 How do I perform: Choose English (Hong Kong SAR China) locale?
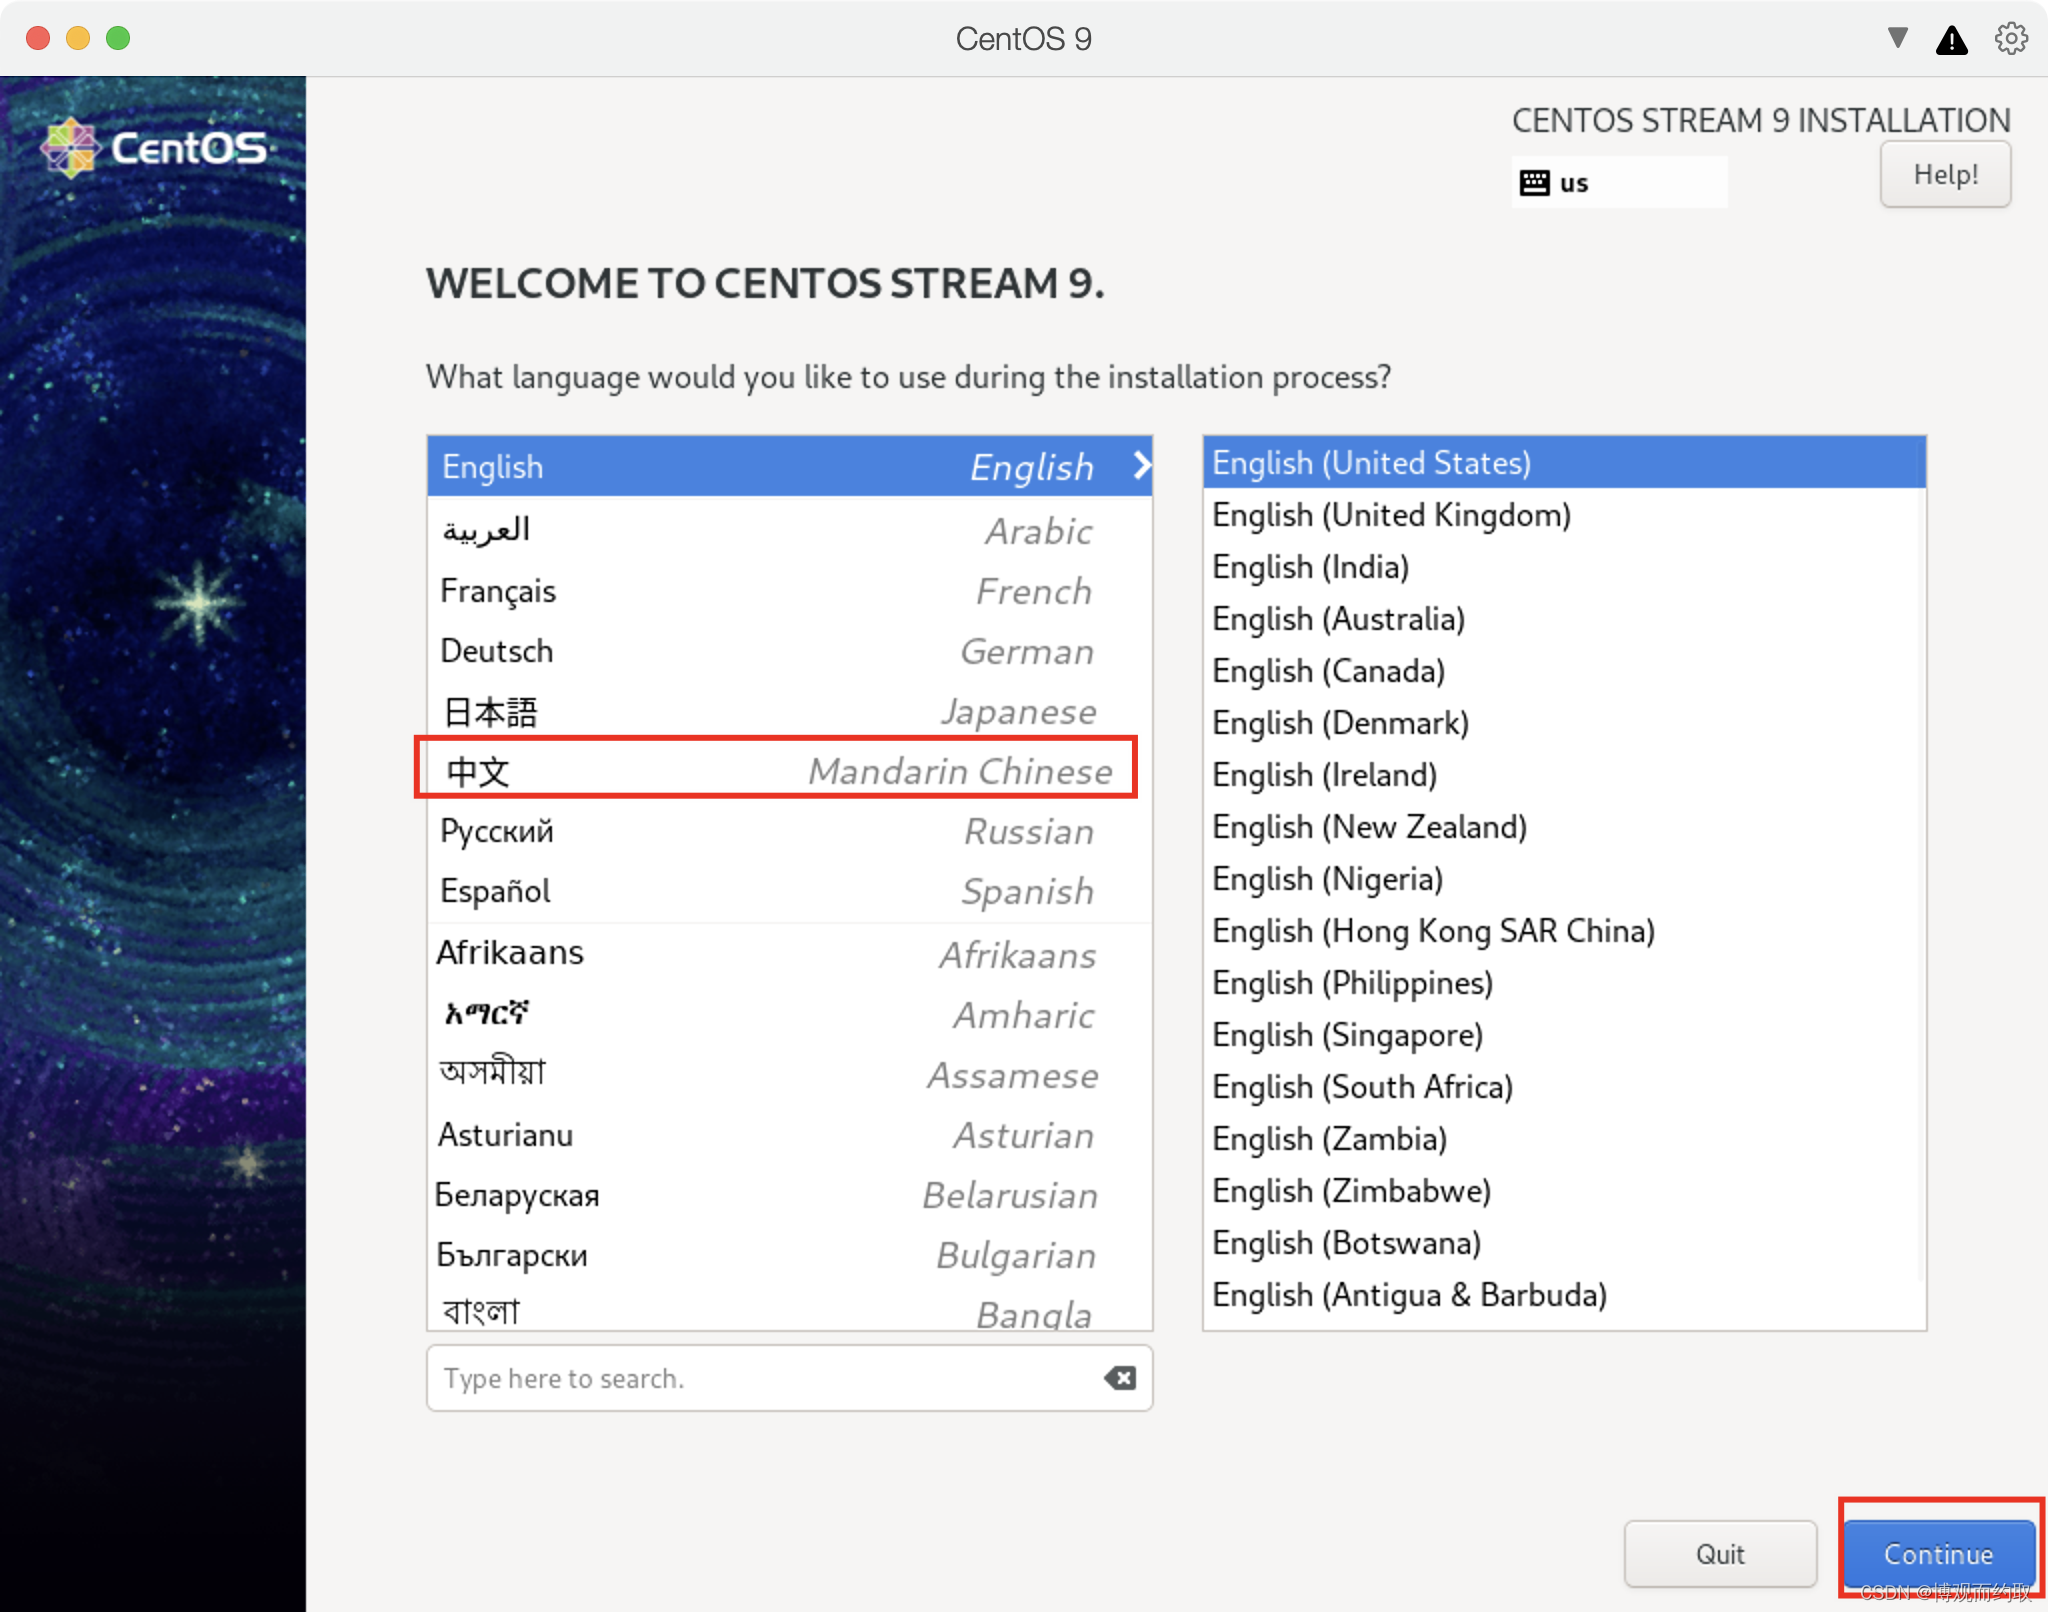point(1564,930)
